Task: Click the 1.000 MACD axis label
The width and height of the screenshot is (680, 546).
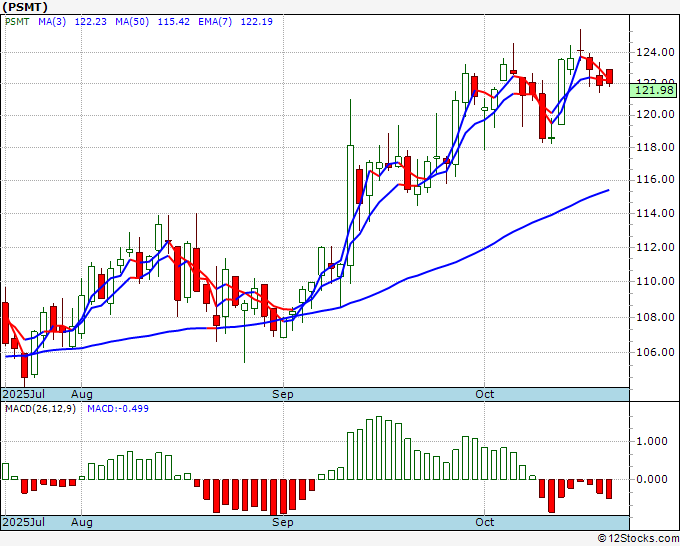Action: (x=653, y=441)
